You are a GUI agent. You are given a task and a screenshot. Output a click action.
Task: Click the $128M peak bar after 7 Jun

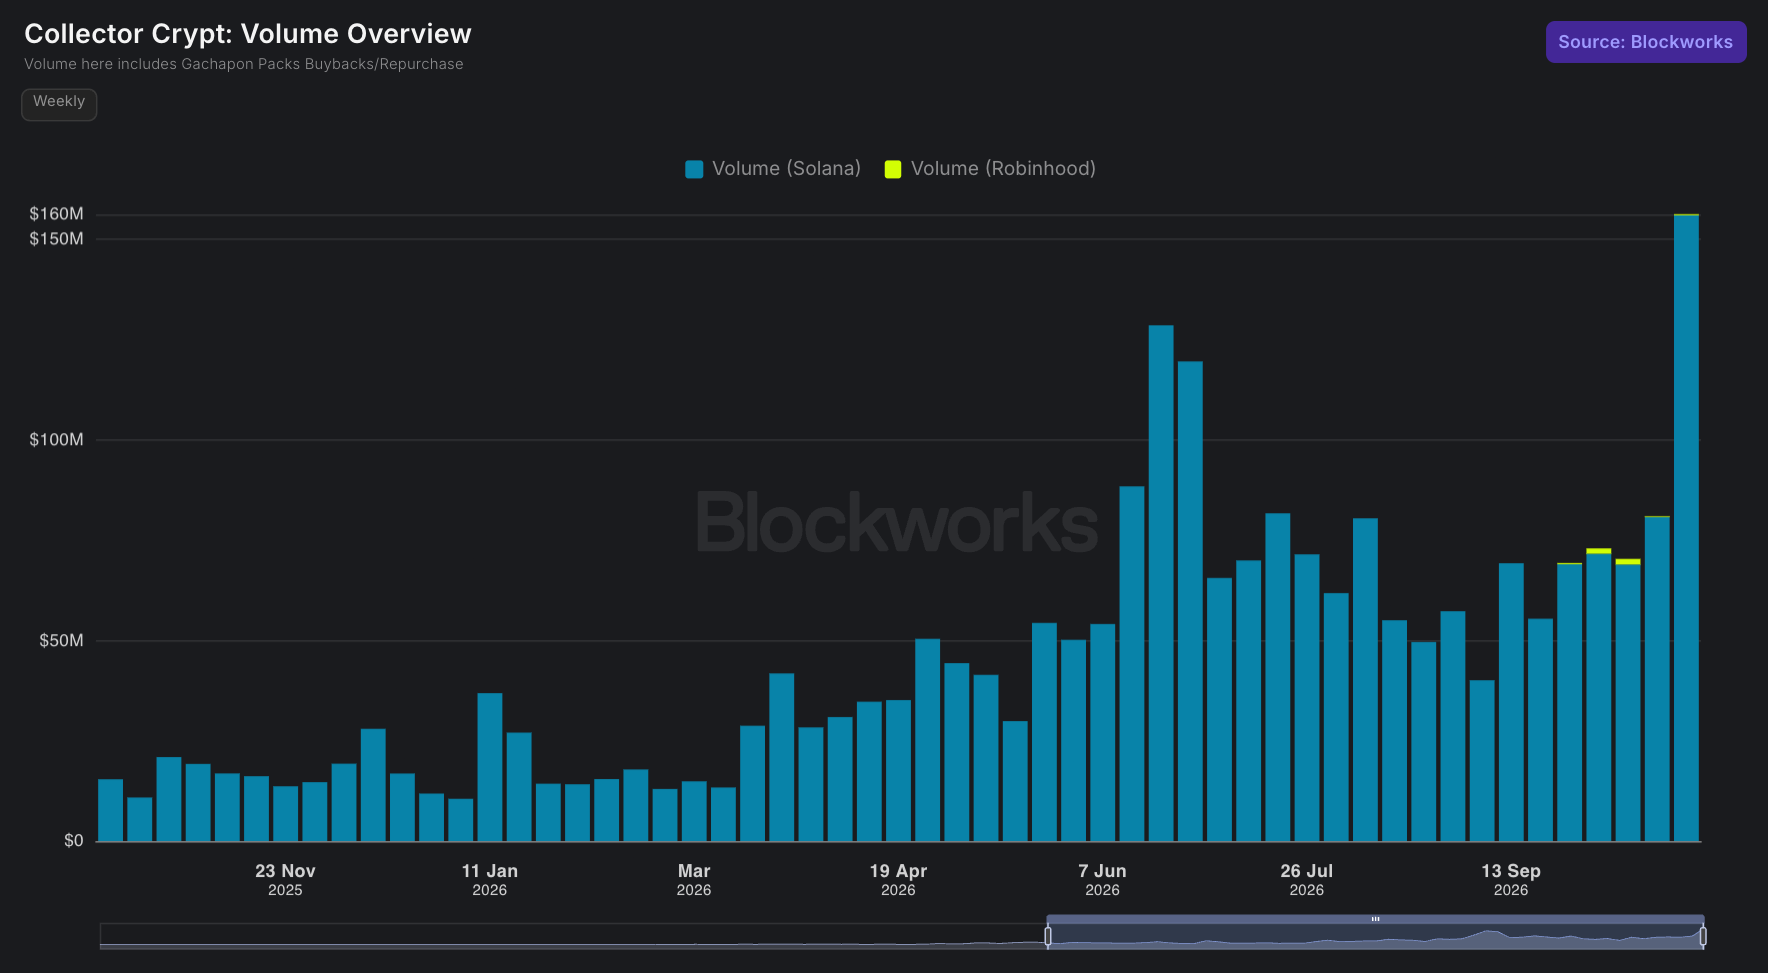[x=1161, y=583]
